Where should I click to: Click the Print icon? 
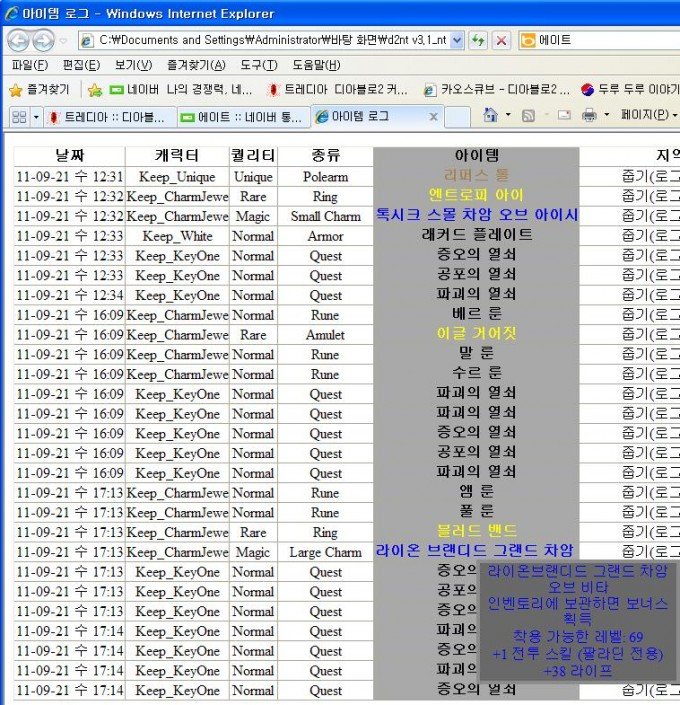tap(589, 116)
